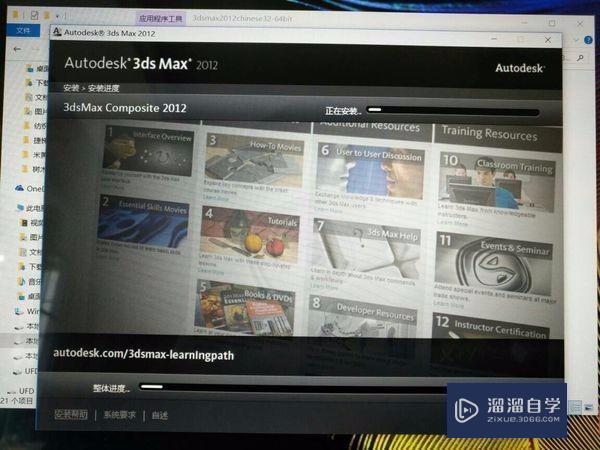600x450 pixels.
Task: Click the Autodesk logo in installer header
Action: coord(520,68)
